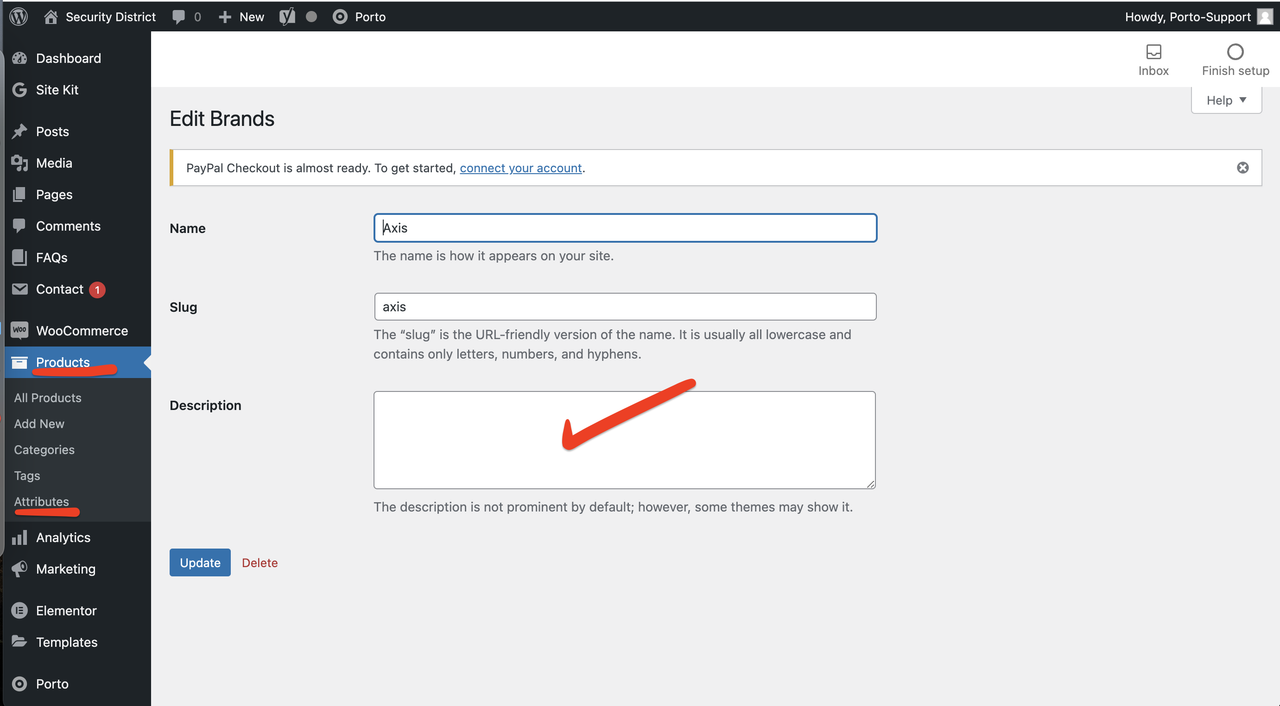Select Categories submenu item
This screenshot has height=706, width=1280.
[44, 450]
